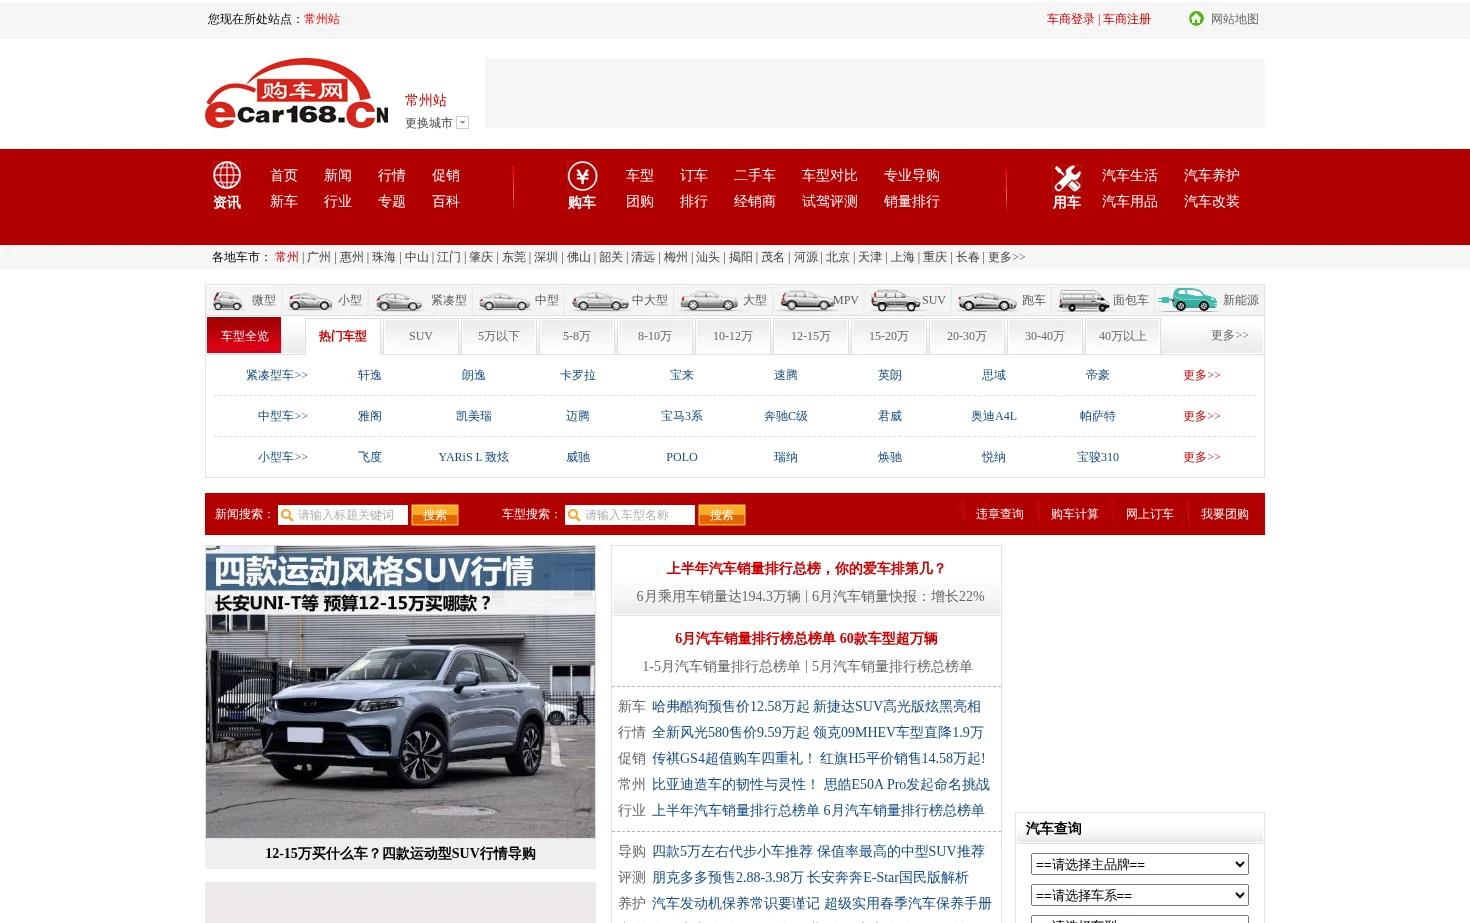This screenshot has height=923, width=1470.
Task: Open the 二手车 navigation item
Action: point(755,175)
